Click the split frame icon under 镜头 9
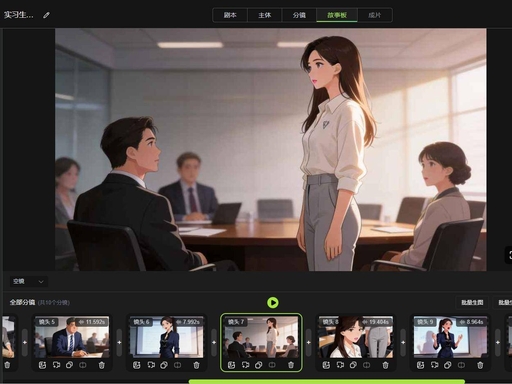512x384 pixels. (x=461, y=365)
